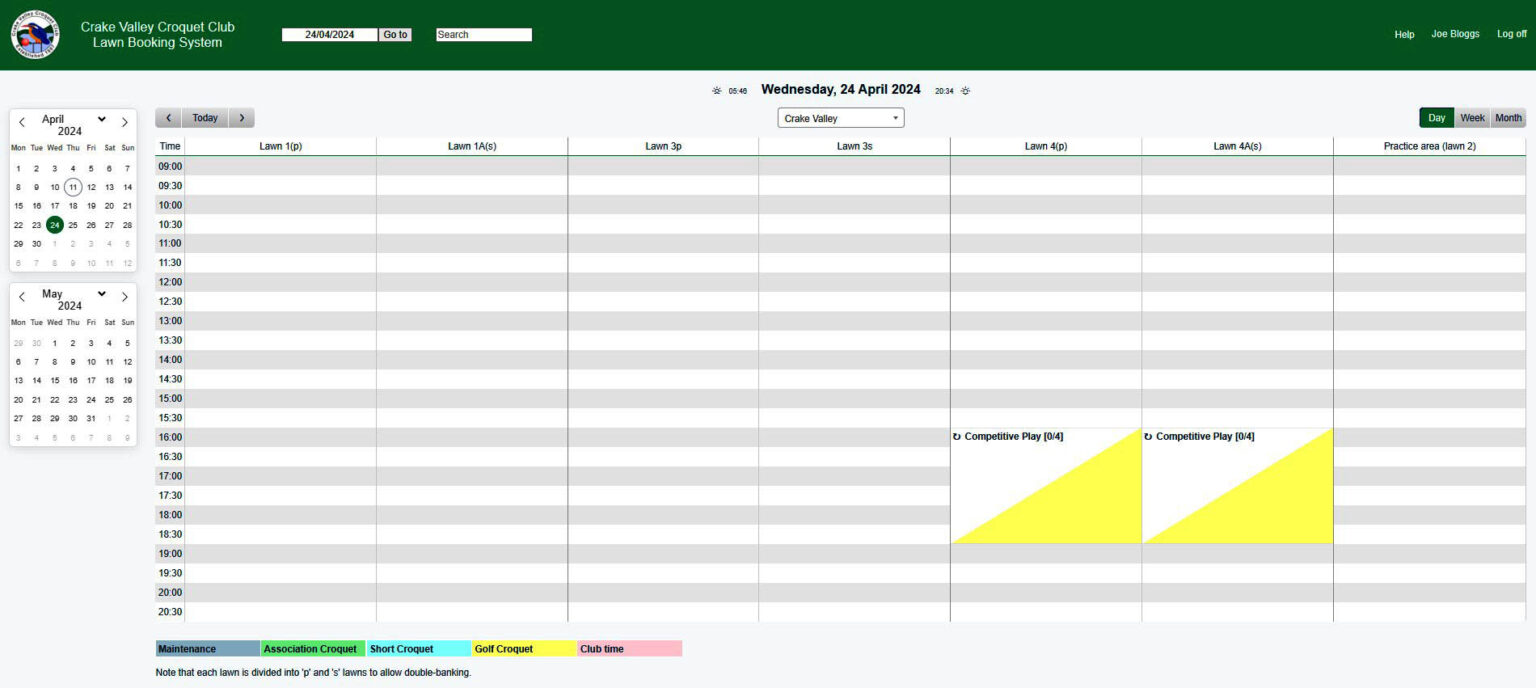The height and width of the screenshot is (688, 1536).
Task: Select May 15 in the mini calendar
Action: [x=54, y=380]
